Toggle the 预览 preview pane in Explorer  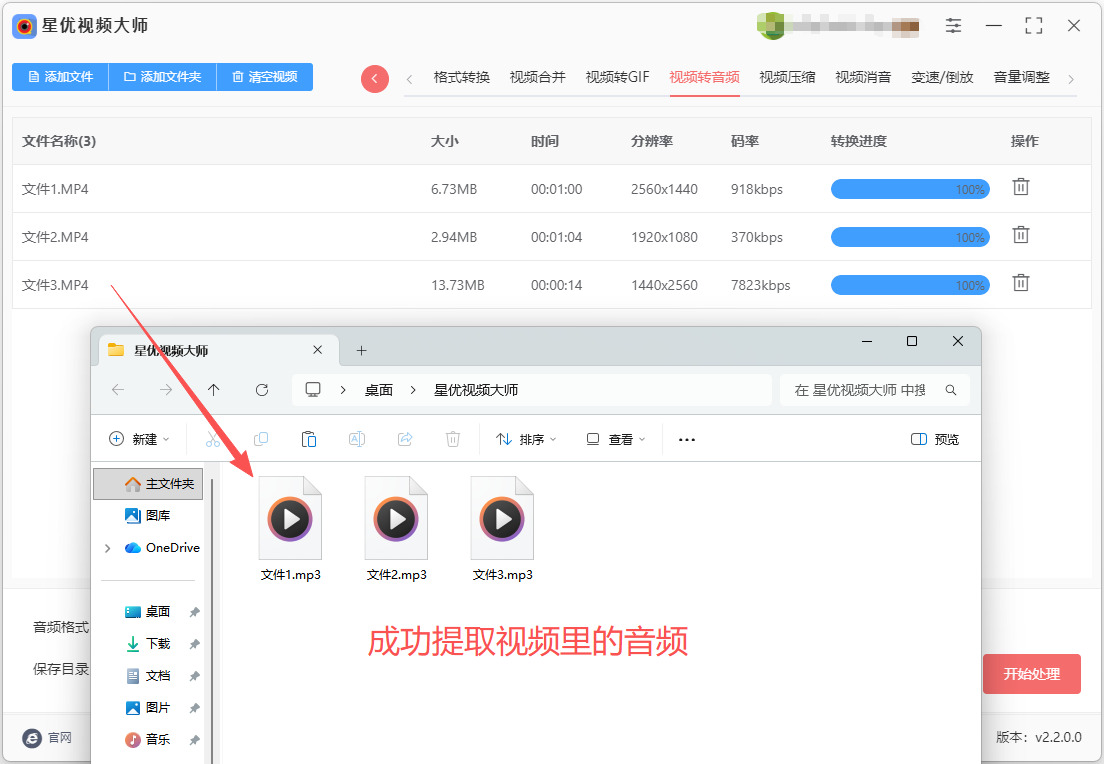tap(935, 439)
